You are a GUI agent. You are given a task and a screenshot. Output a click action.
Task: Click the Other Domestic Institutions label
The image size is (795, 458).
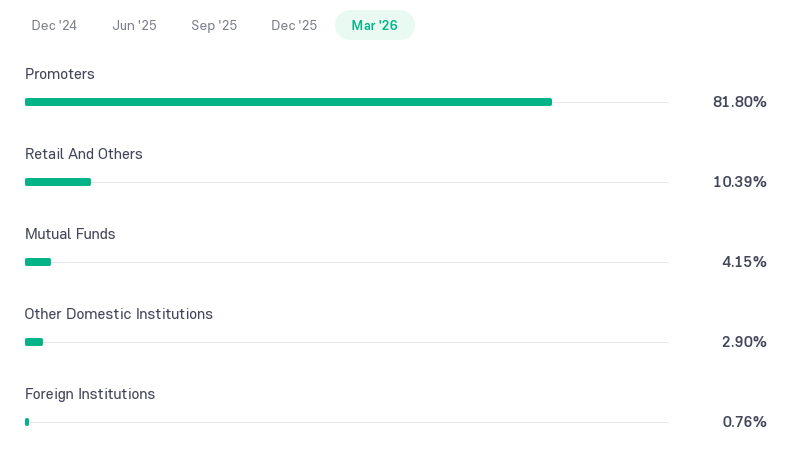click(x=119, y=314)
